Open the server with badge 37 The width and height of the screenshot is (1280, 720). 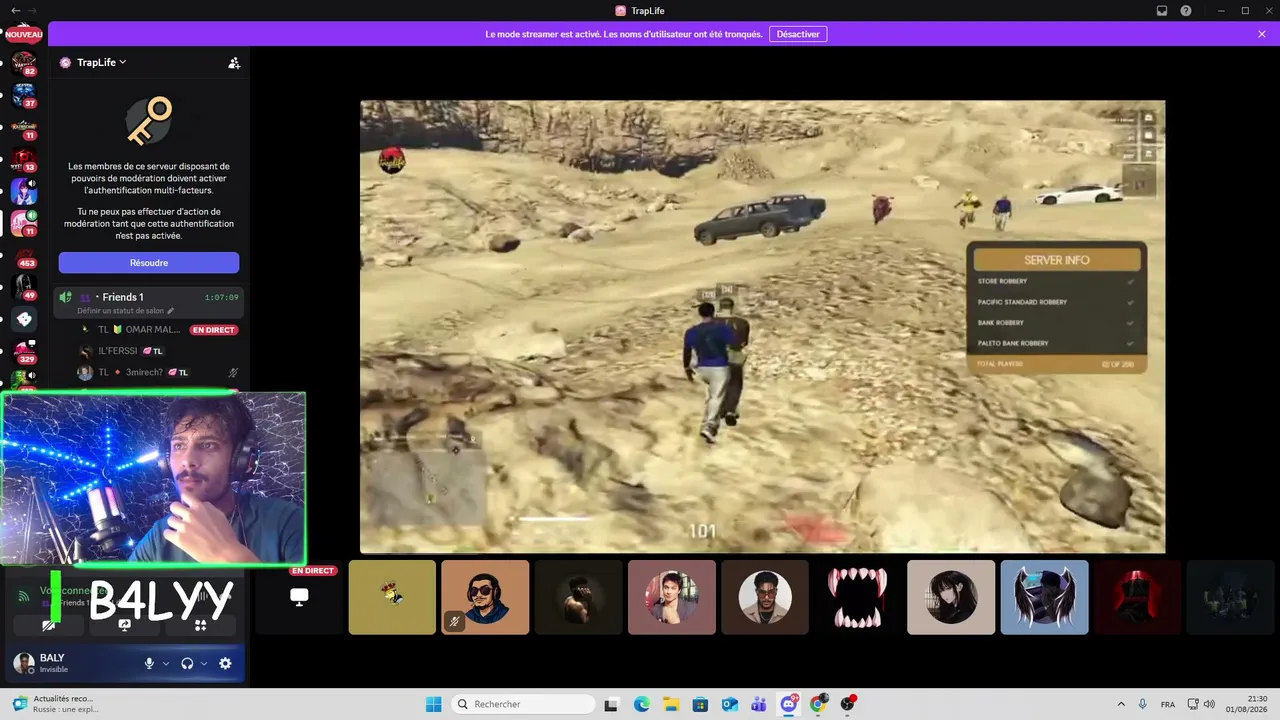coord(24,96)
